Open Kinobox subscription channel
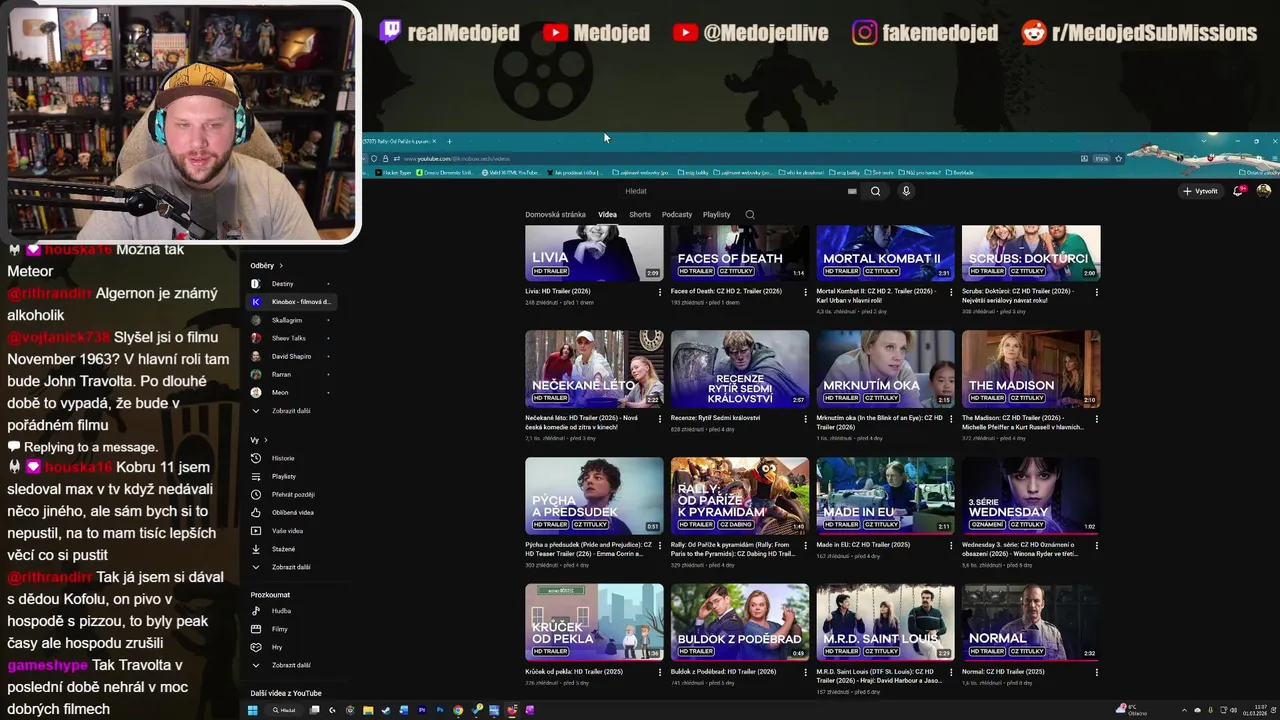 pos(290,302)
